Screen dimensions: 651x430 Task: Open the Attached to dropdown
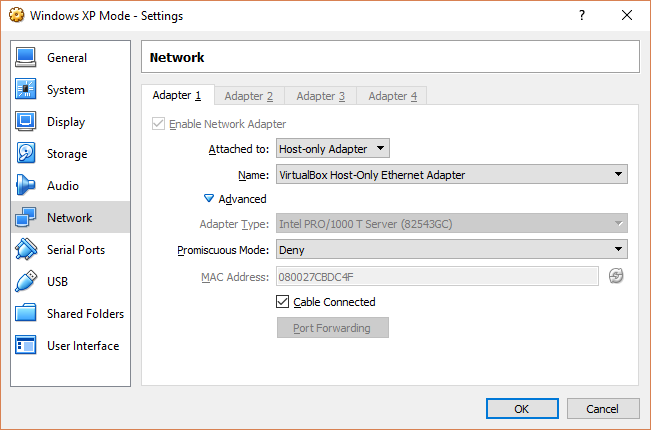pos(333,149)
